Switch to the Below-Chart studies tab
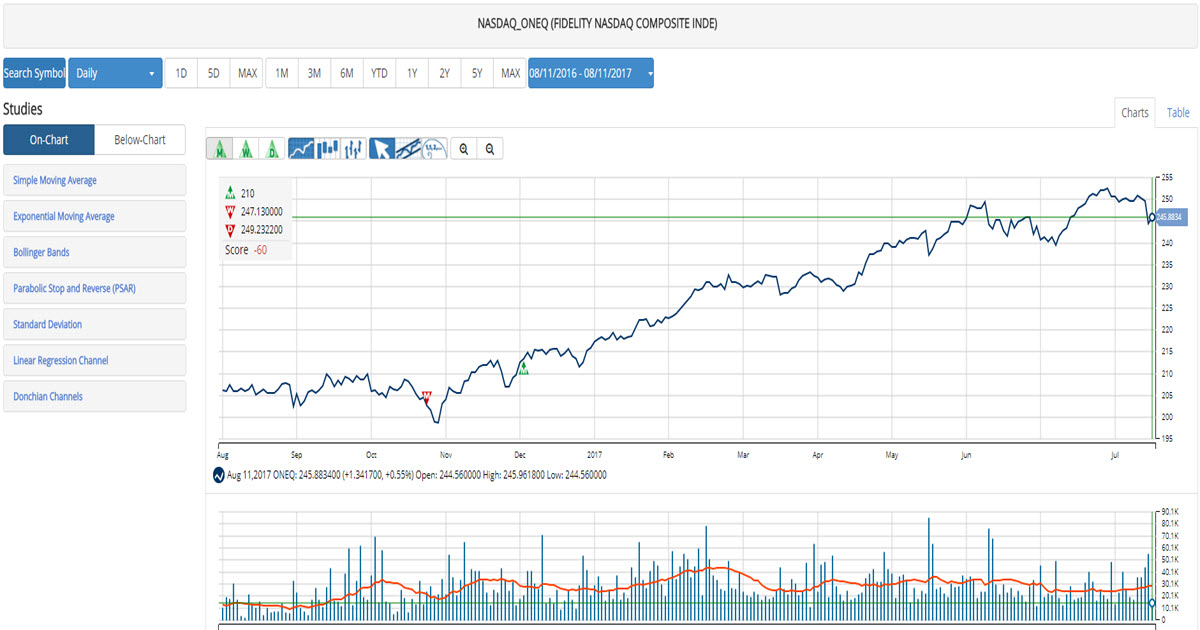Screen dimensions: 1200x630 pos(140,140)
